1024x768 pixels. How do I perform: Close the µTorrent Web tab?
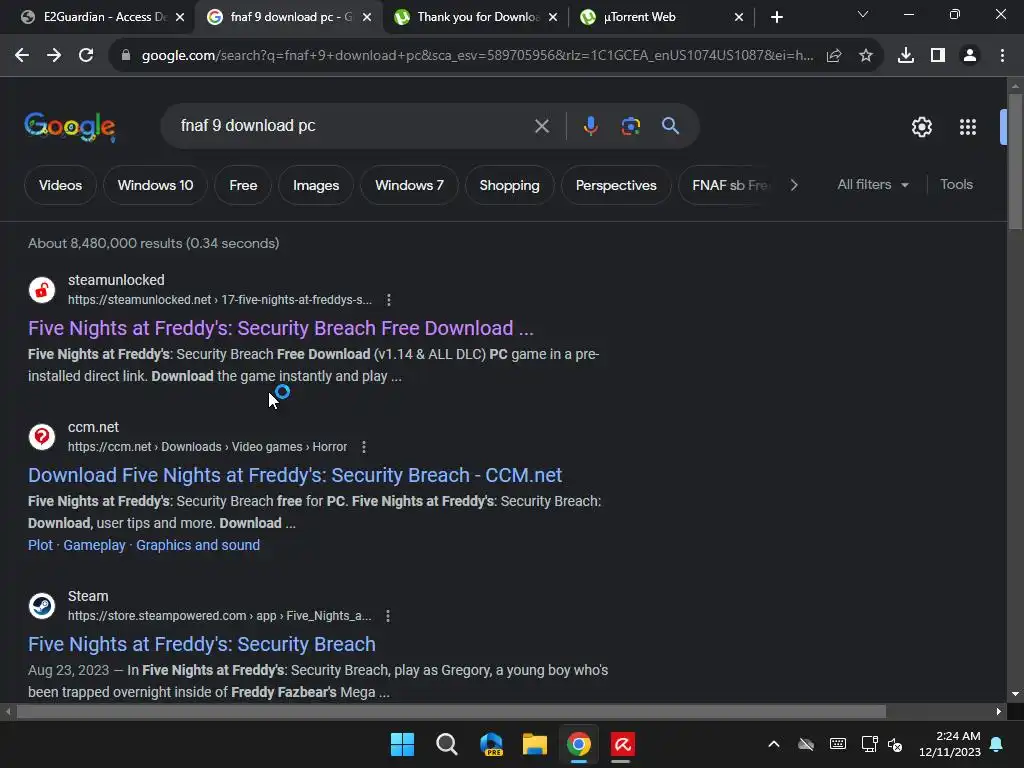pos(739,17)
